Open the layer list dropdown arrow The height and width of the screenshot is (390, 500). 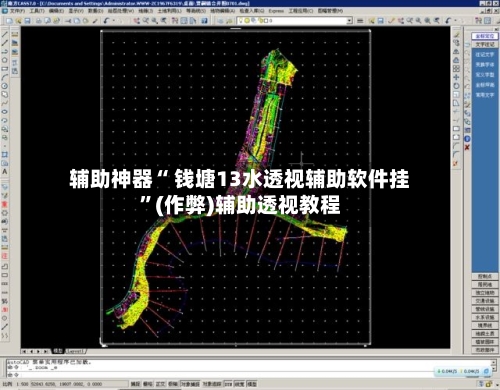pos(349,21)
